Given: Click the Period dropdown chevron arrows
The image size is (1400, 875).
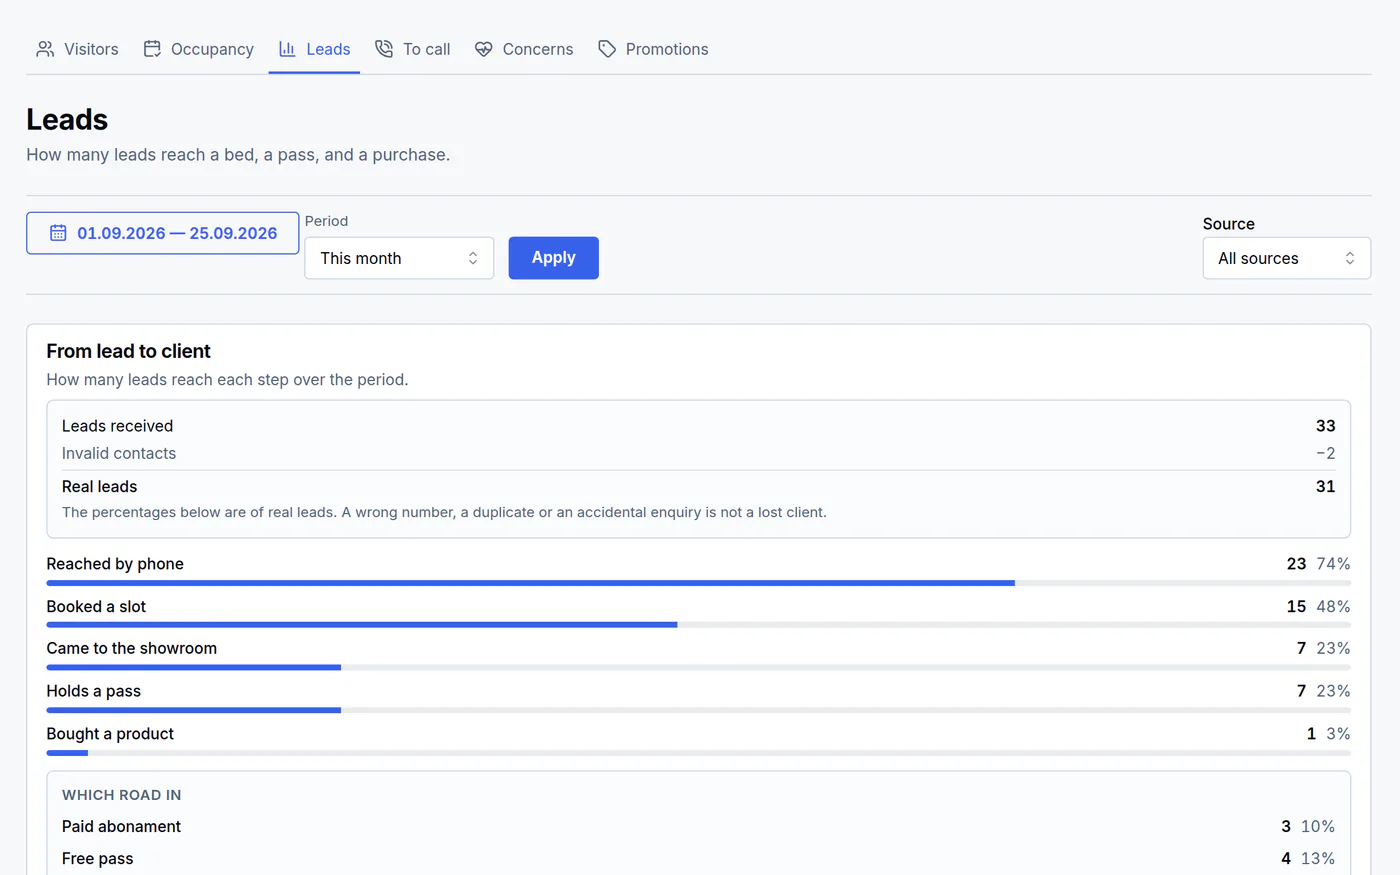Looking at the screenshot, I should click(473, 258).
